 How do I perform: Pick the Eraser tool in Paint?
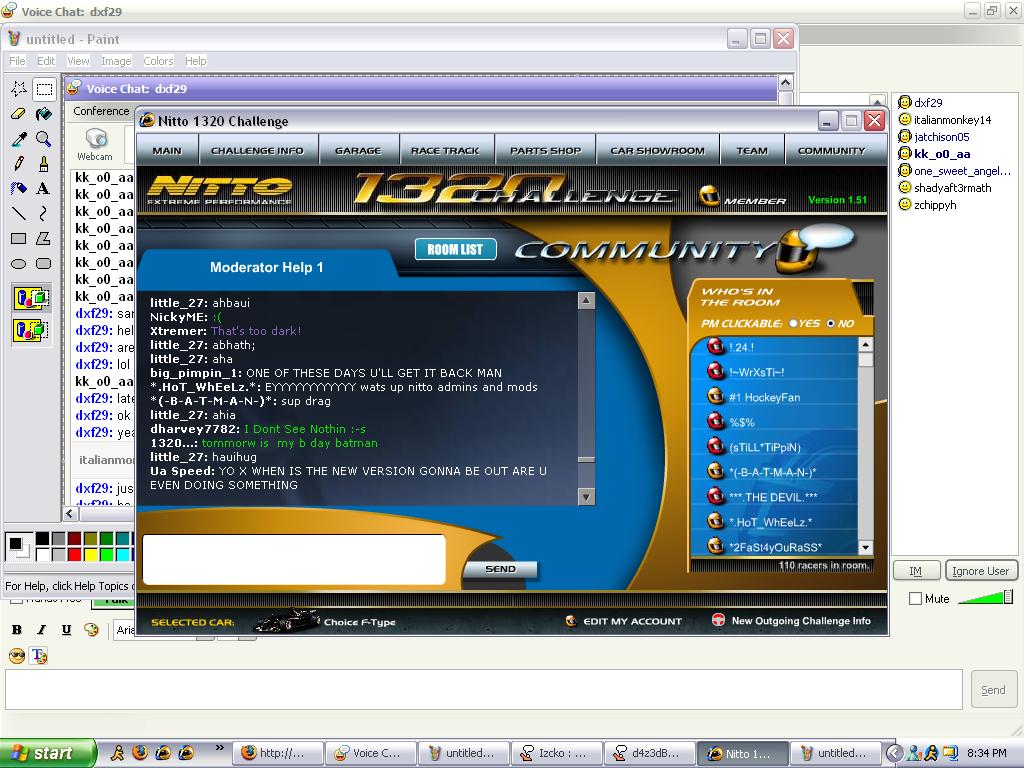19,114
